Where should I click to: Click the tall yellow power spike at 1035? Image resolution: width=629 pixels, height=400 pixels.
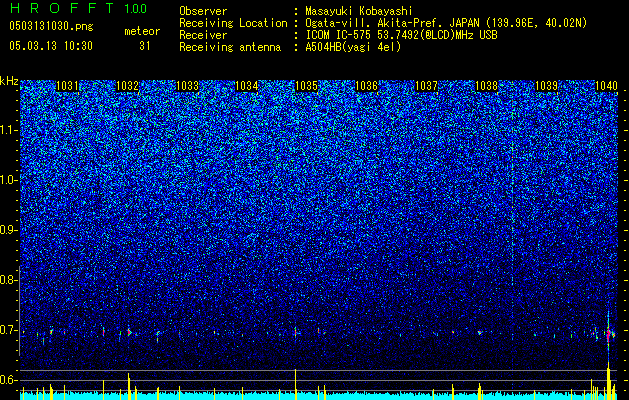[x=296, y=384]
